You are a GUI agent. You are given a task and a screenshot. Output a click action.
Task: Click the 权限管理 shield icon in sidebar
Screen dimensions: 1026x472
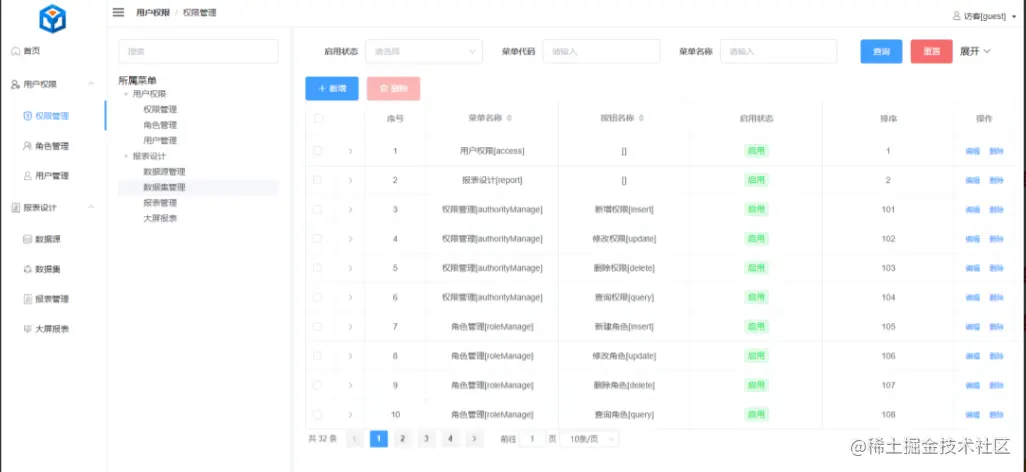click(27, 116)
